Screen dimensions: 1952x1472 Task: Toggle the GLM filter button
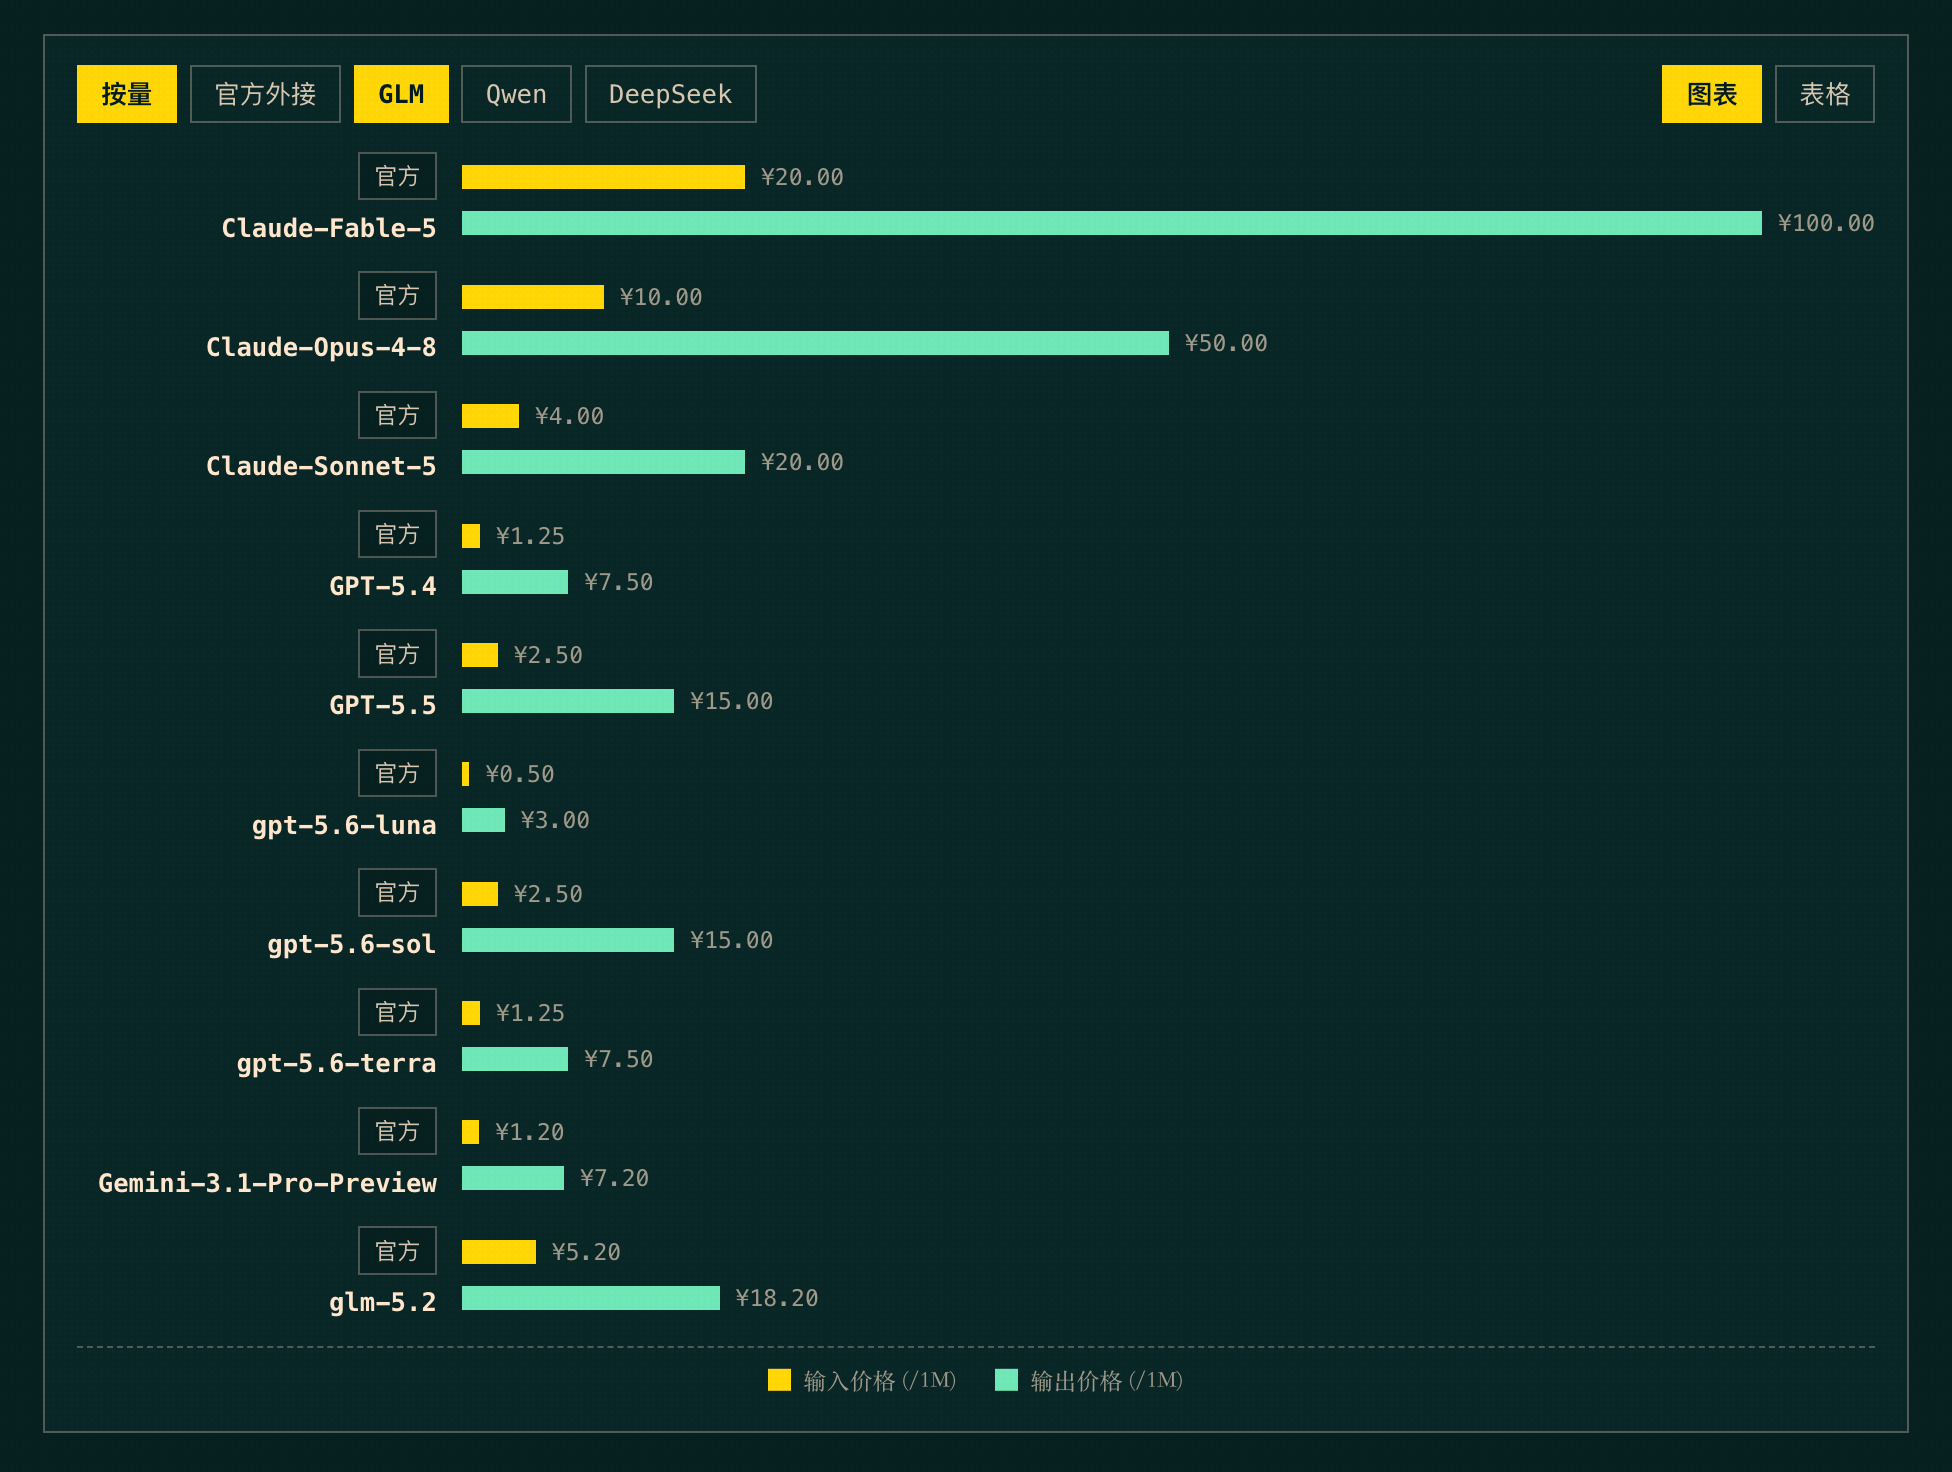[x=401, y=94]
